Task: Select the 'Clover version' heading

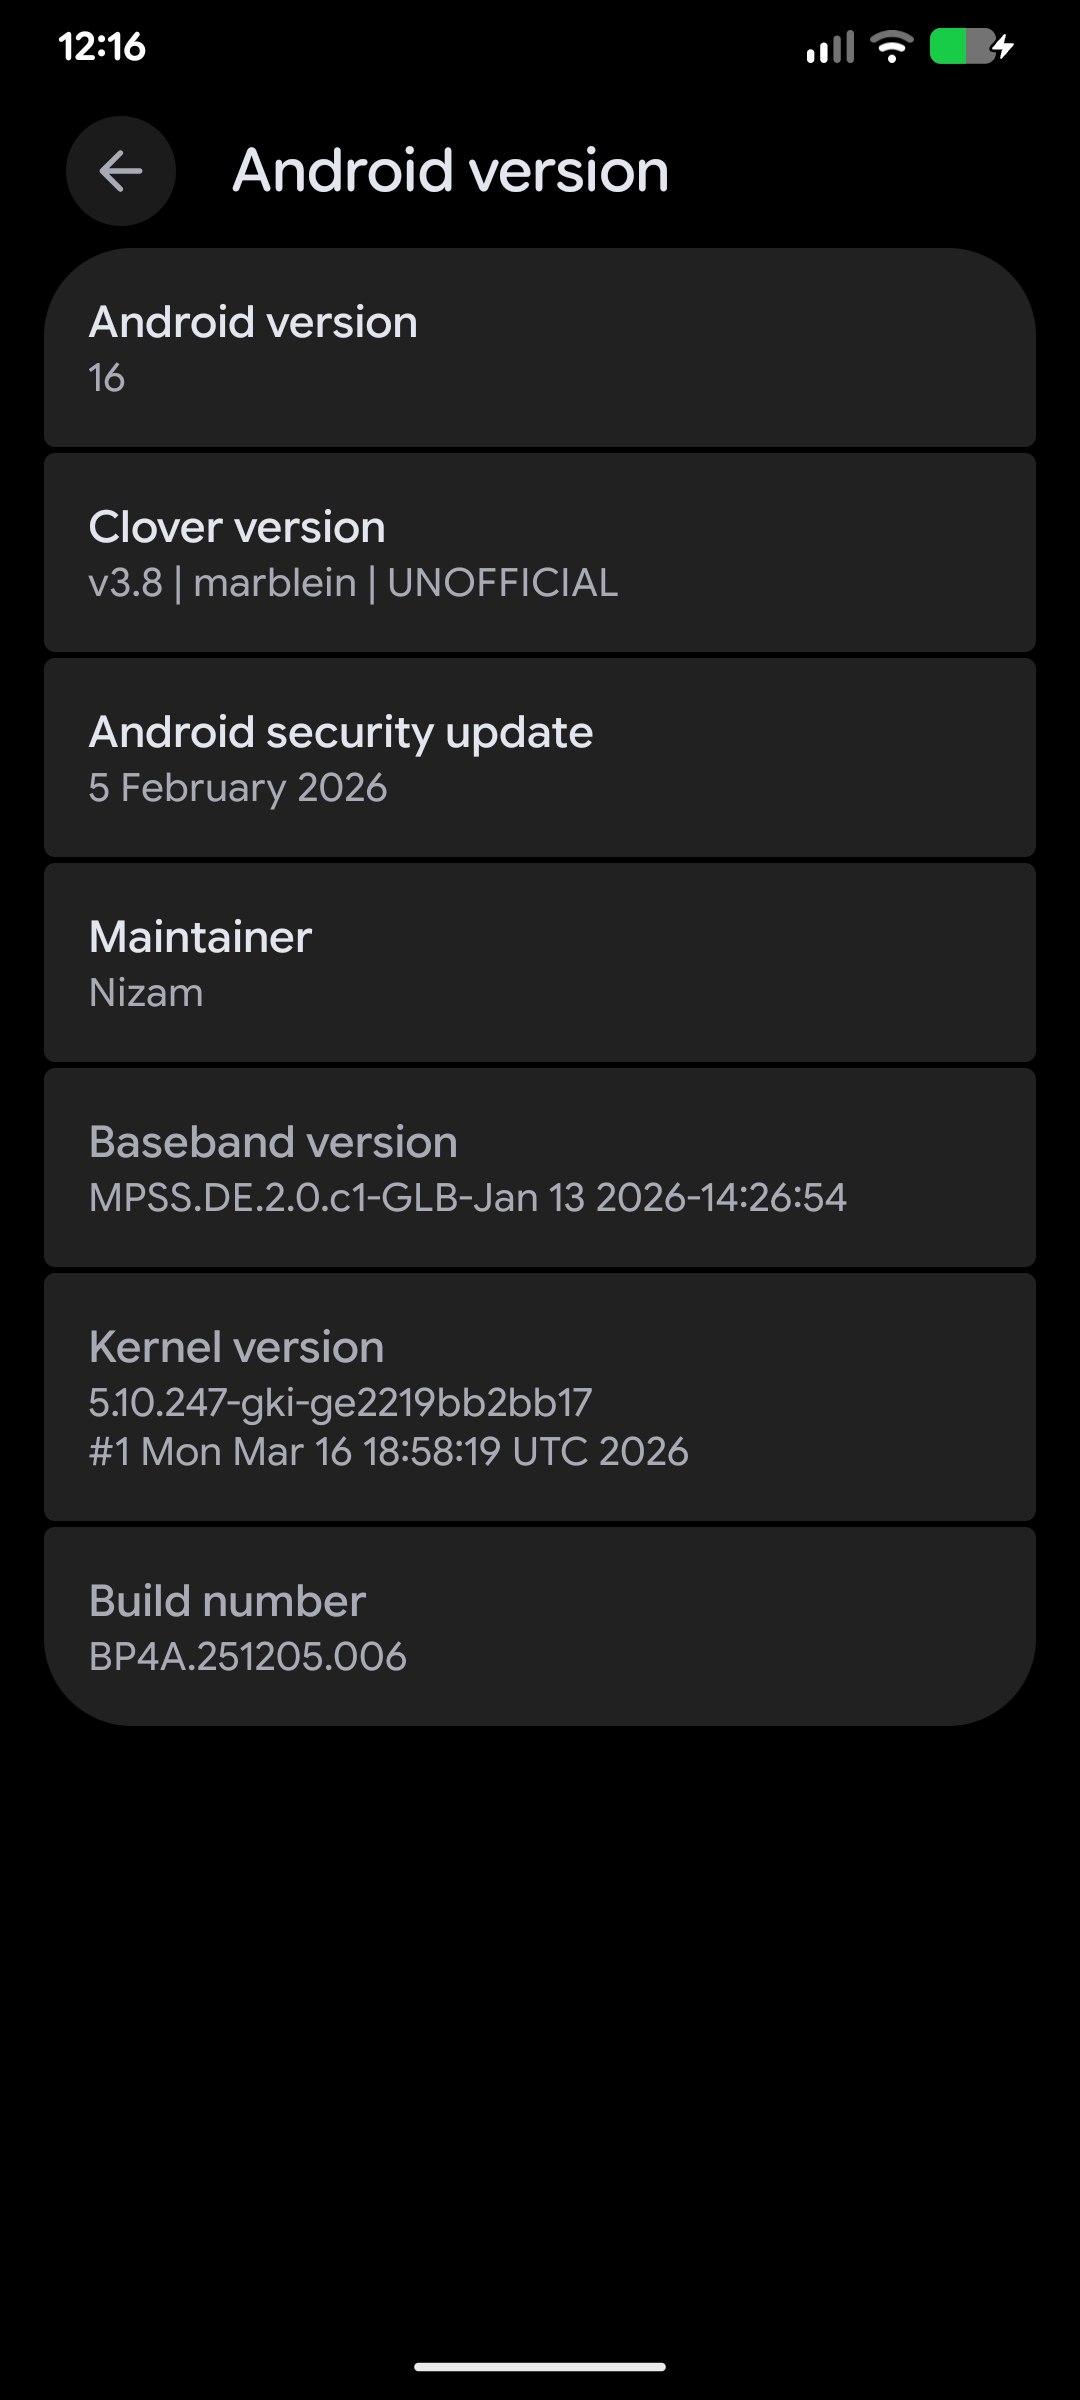Action: [x=237, y=527]
